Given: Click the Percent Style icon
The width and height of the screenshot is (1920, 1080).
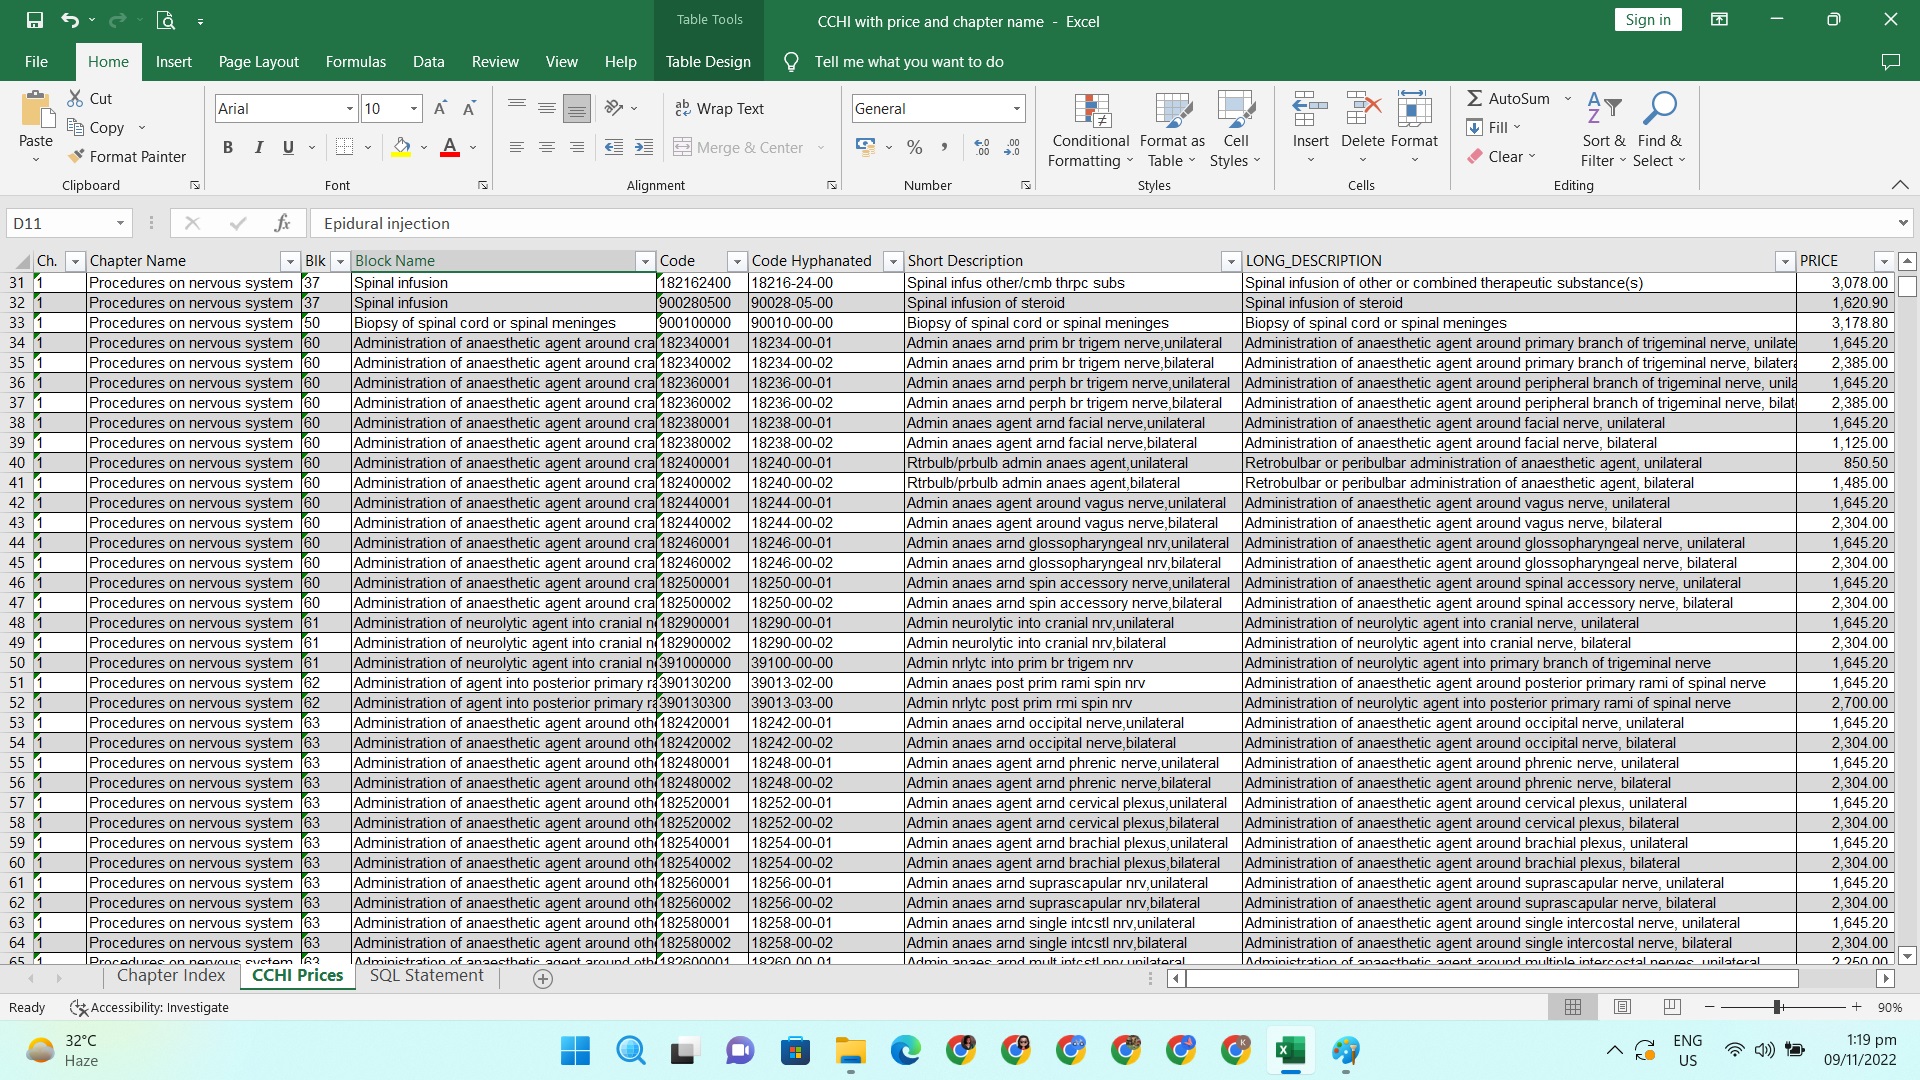Looking at the screenshot, I should coord(914,147).
